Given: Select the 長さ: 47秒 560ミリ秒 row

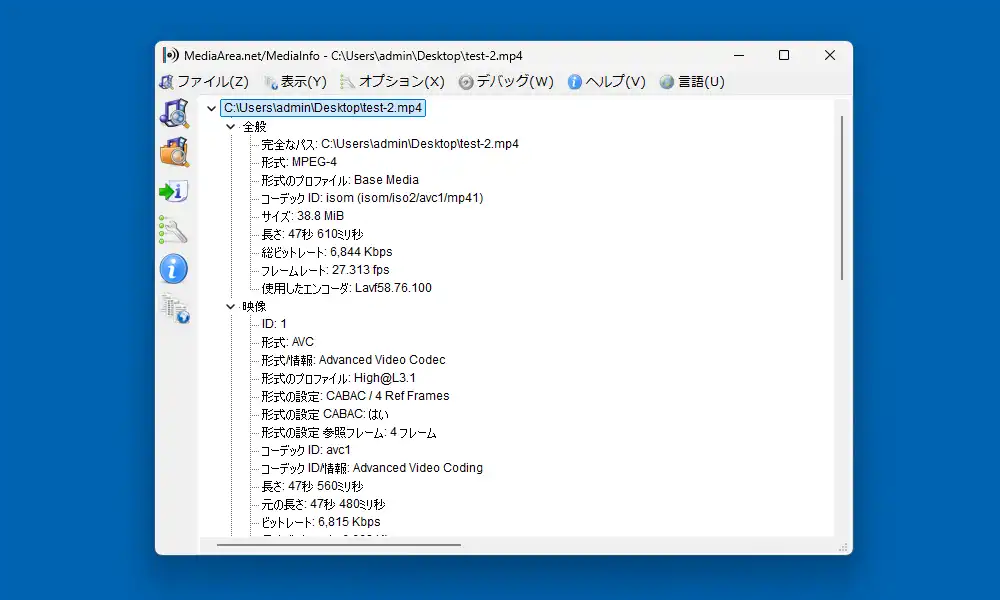Looking at the screenshot, I should pos(312,487).
